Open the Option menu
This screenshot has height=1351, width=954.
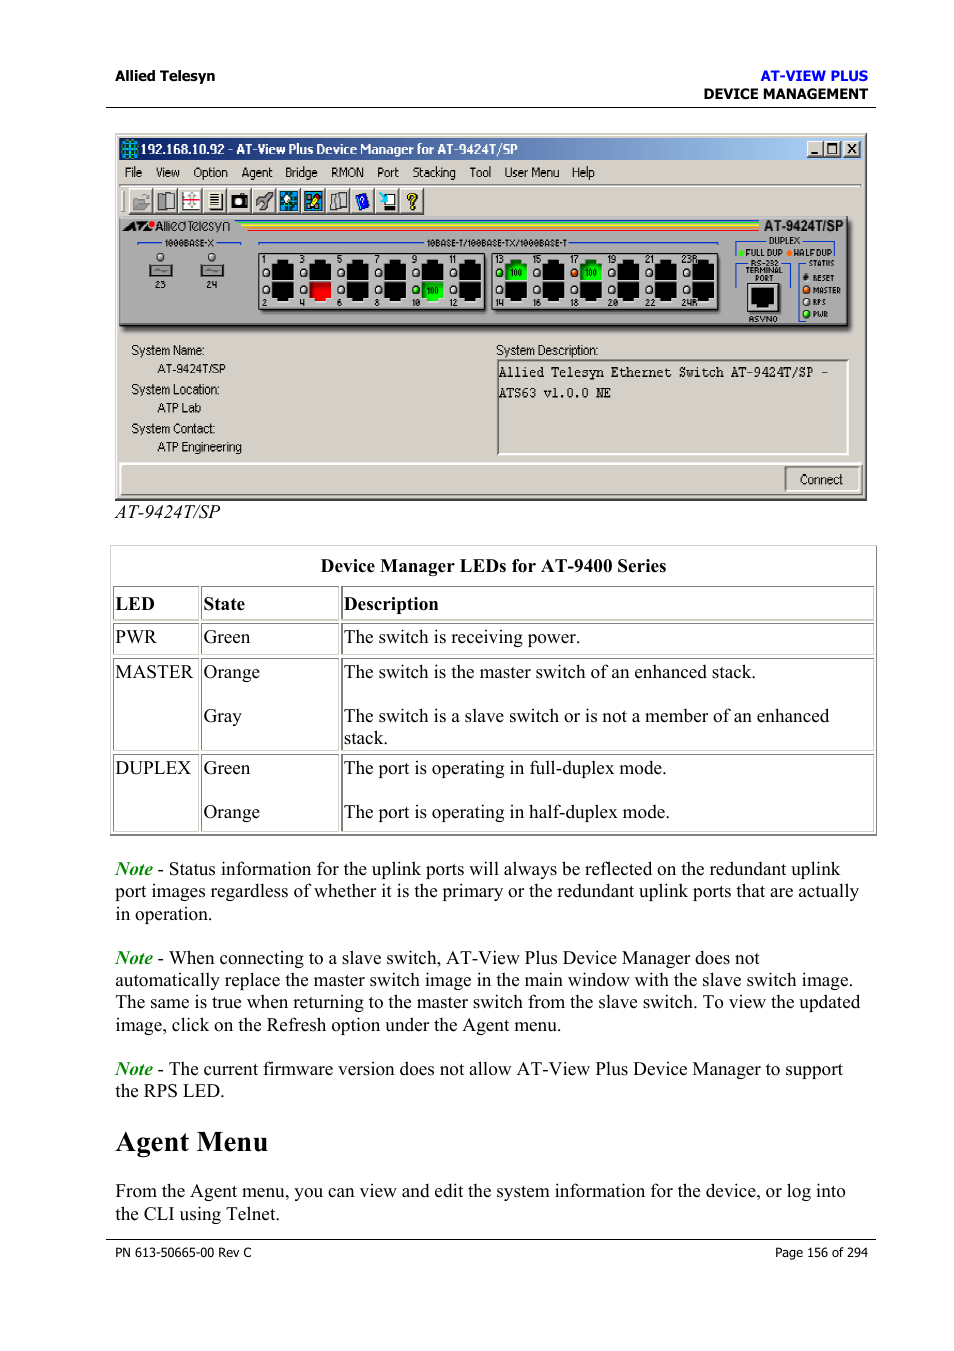(210, 172)
